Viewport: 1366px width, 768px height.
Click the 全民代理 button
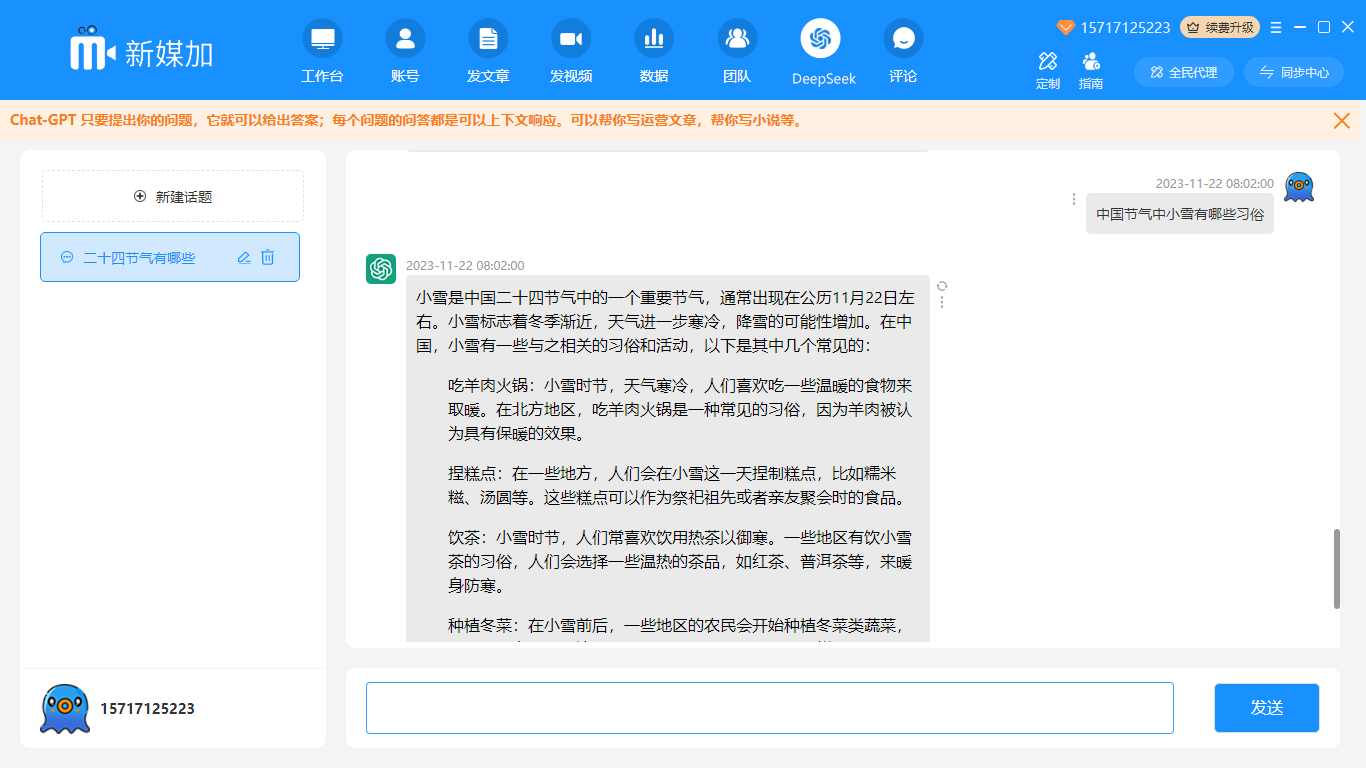pos(1184,72)
